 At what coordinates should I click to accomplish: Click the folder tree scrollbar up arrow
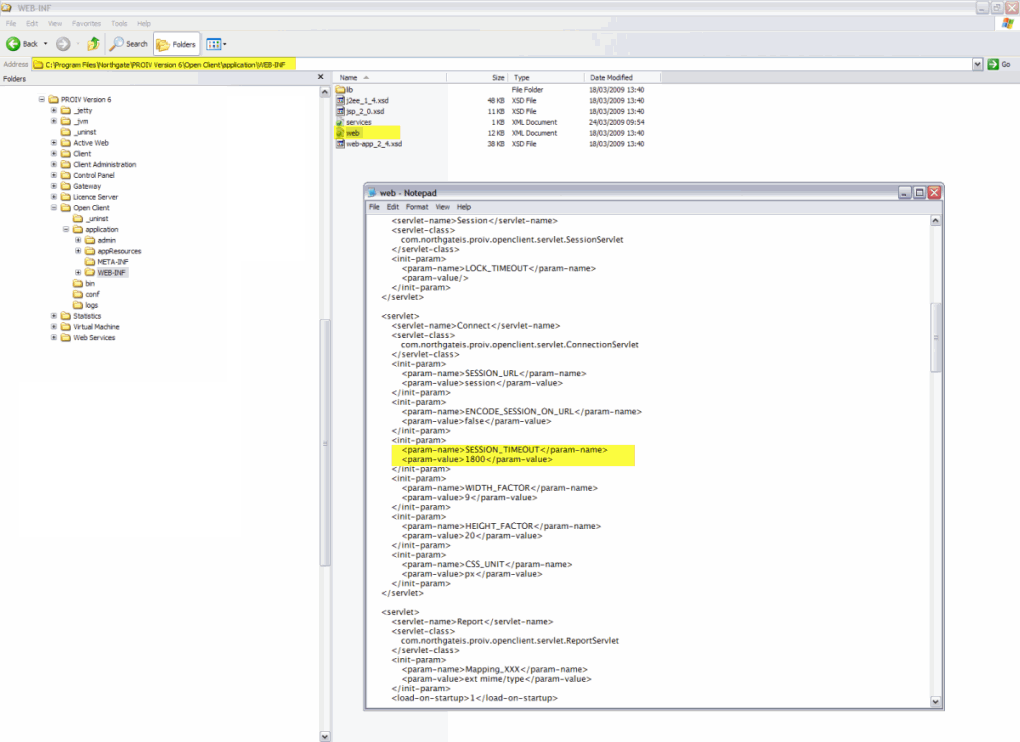325,92
